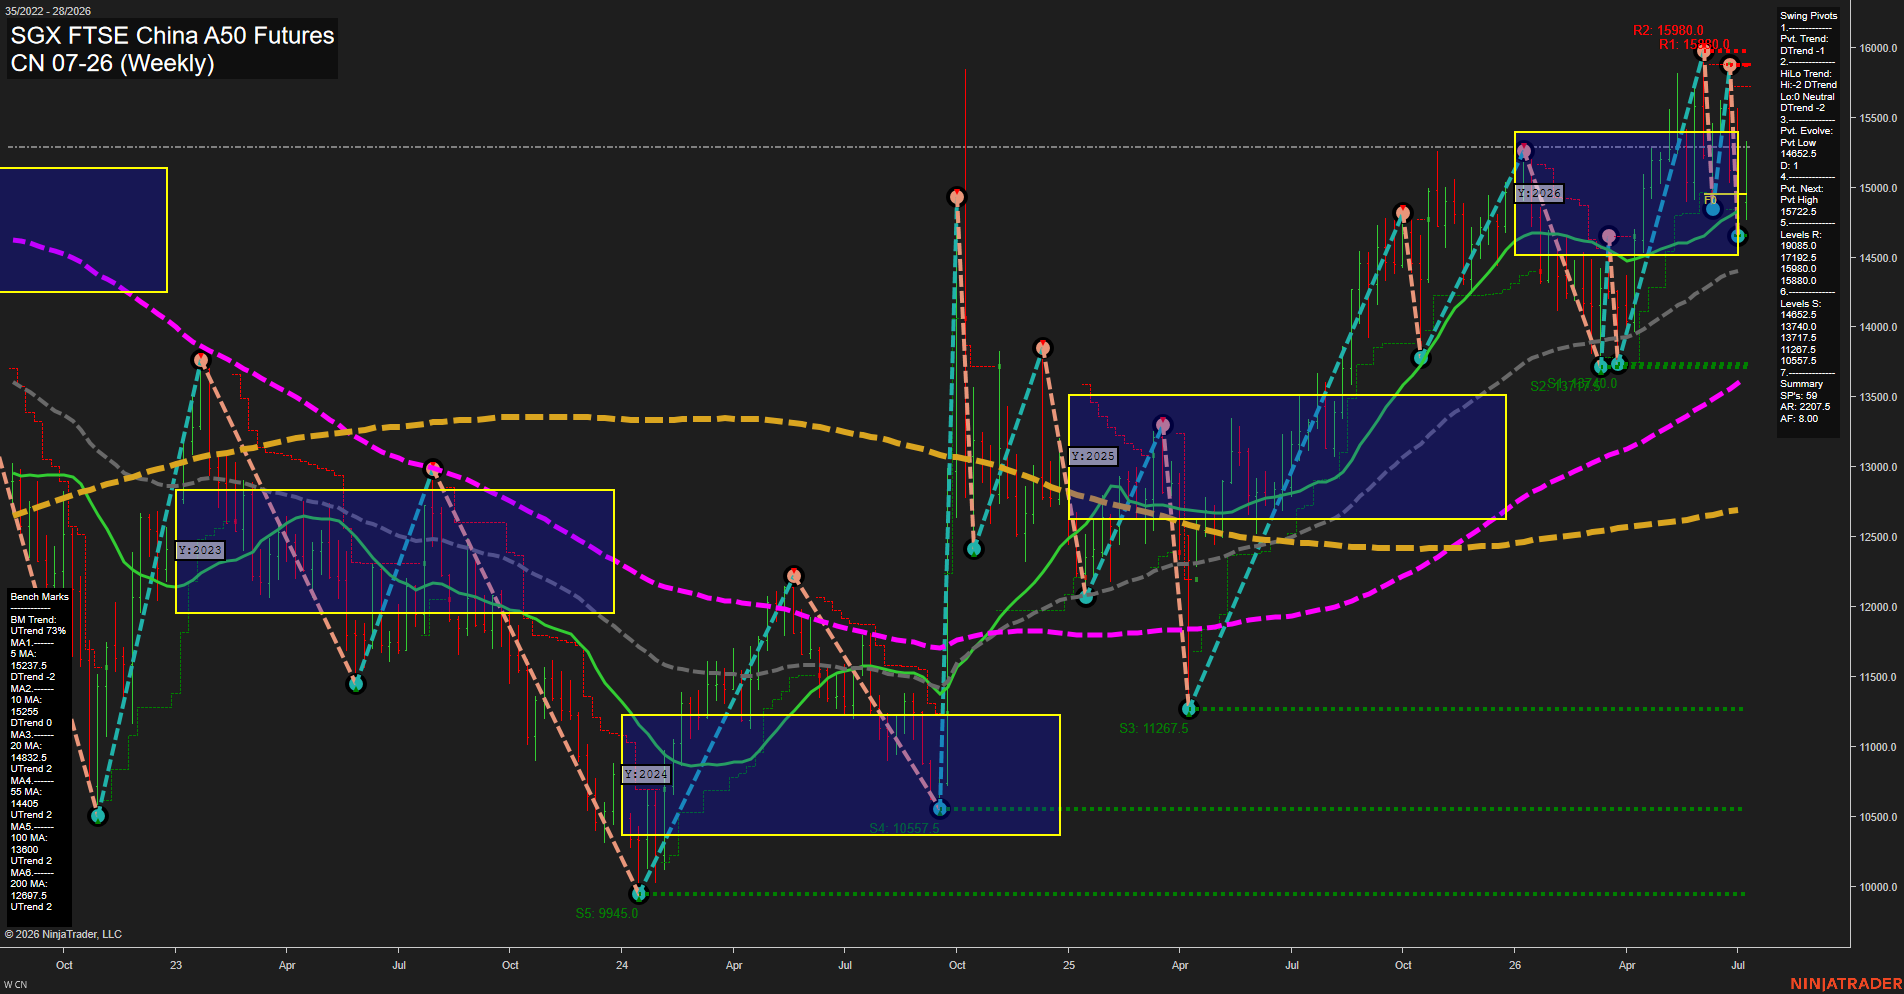1904x994 pixels.
Task: Click the Pvt. Trend: entry in Swing Pivots
Action: [1804, 39]
